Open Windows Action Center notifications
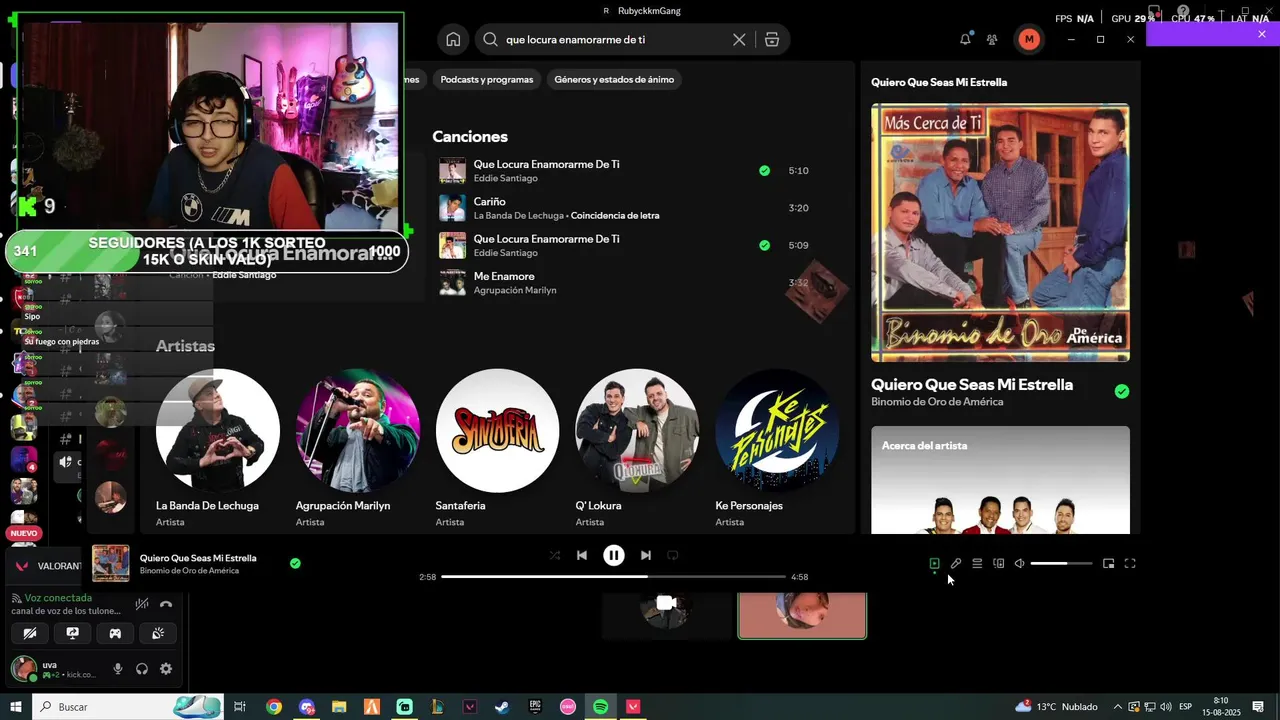Viewport: 1280px width, 720px height. point(1258,707)
